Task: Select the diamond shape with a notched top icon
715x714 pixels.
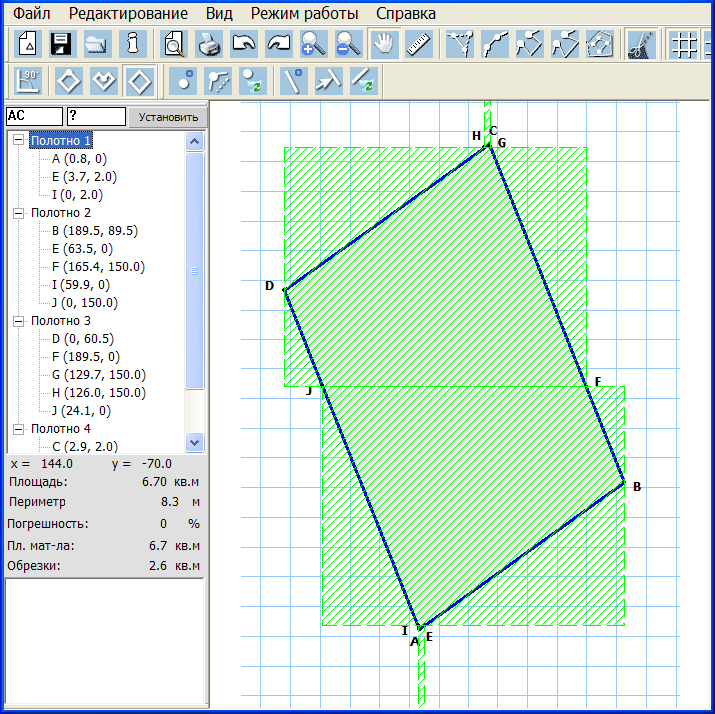Action: coord(104,81)
